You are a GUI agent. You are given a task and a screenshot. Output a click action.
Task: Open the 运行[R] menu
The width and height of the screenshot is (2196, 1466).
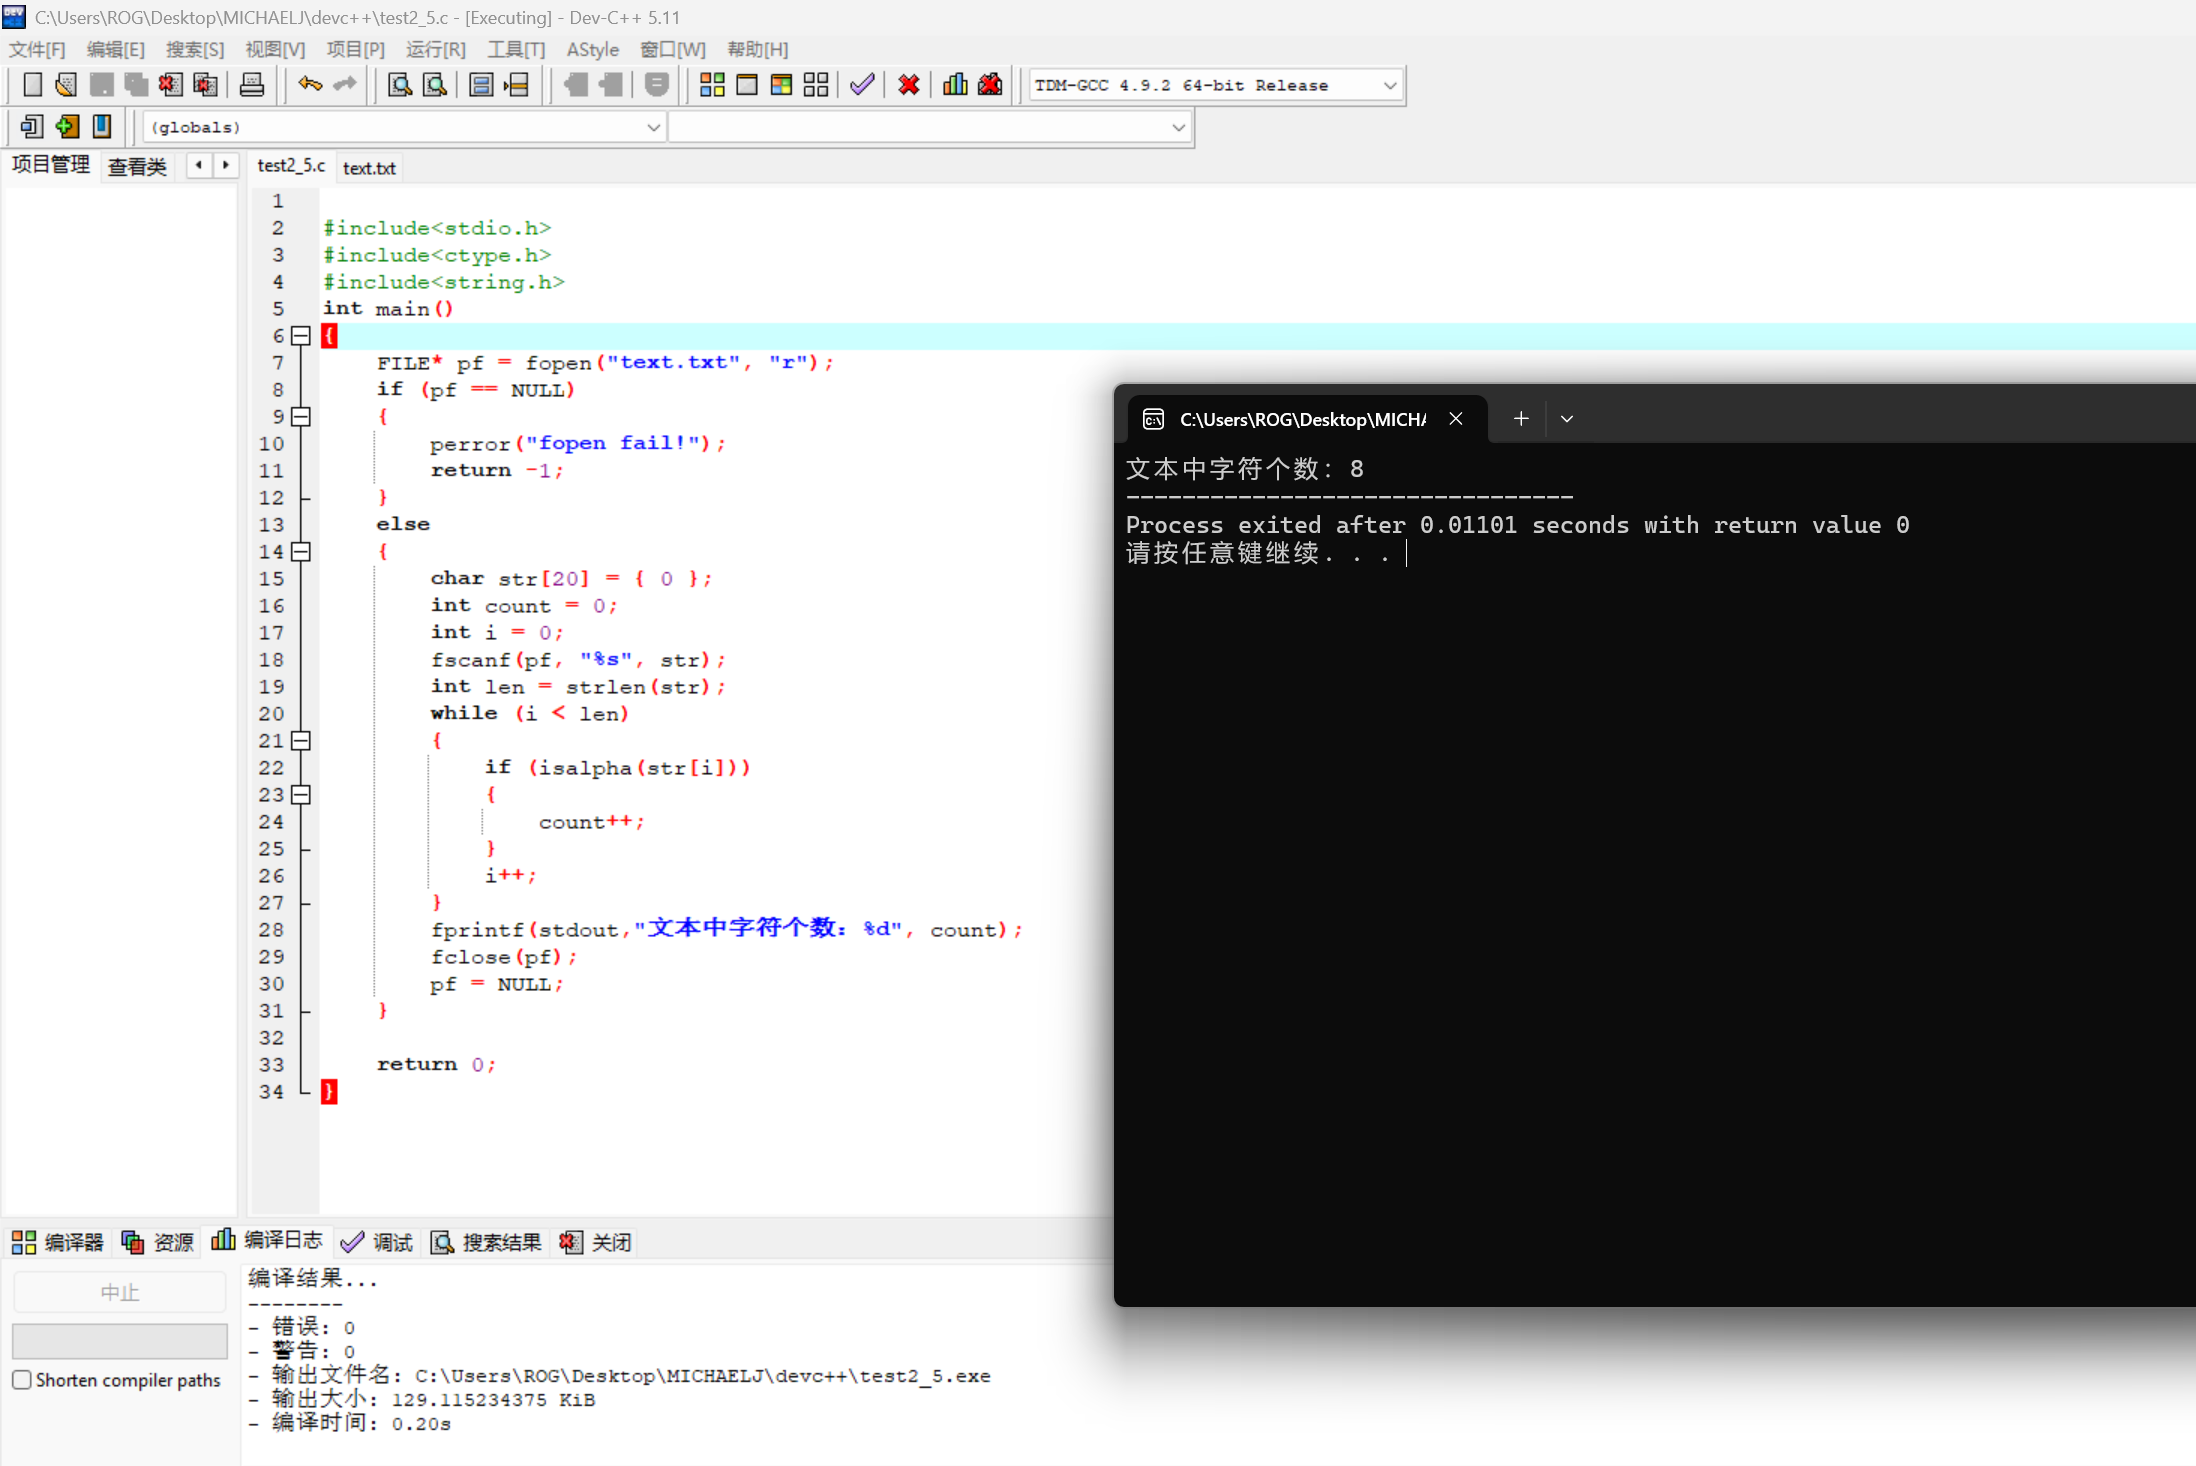[435, 49]
